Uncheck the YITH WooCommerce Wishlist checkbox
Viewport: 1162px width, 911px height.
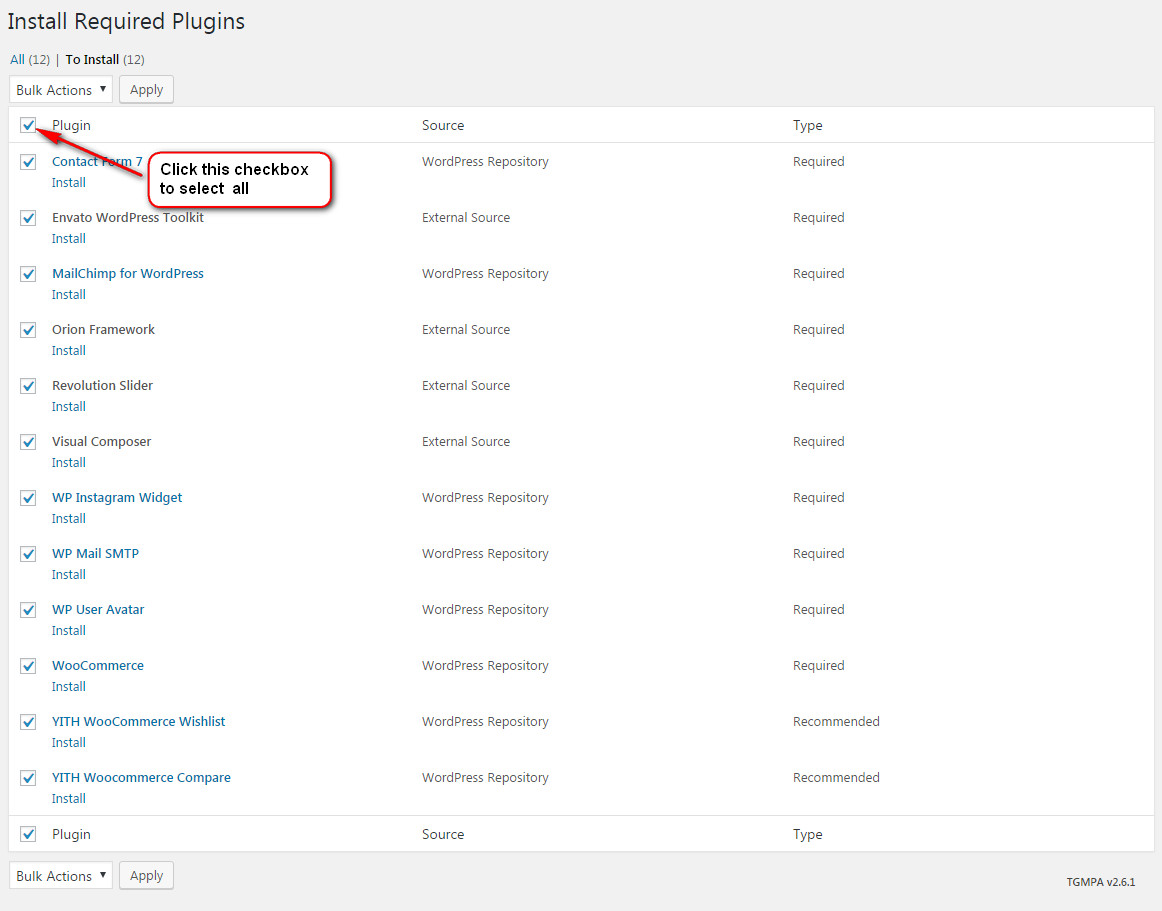pos(28,721)
